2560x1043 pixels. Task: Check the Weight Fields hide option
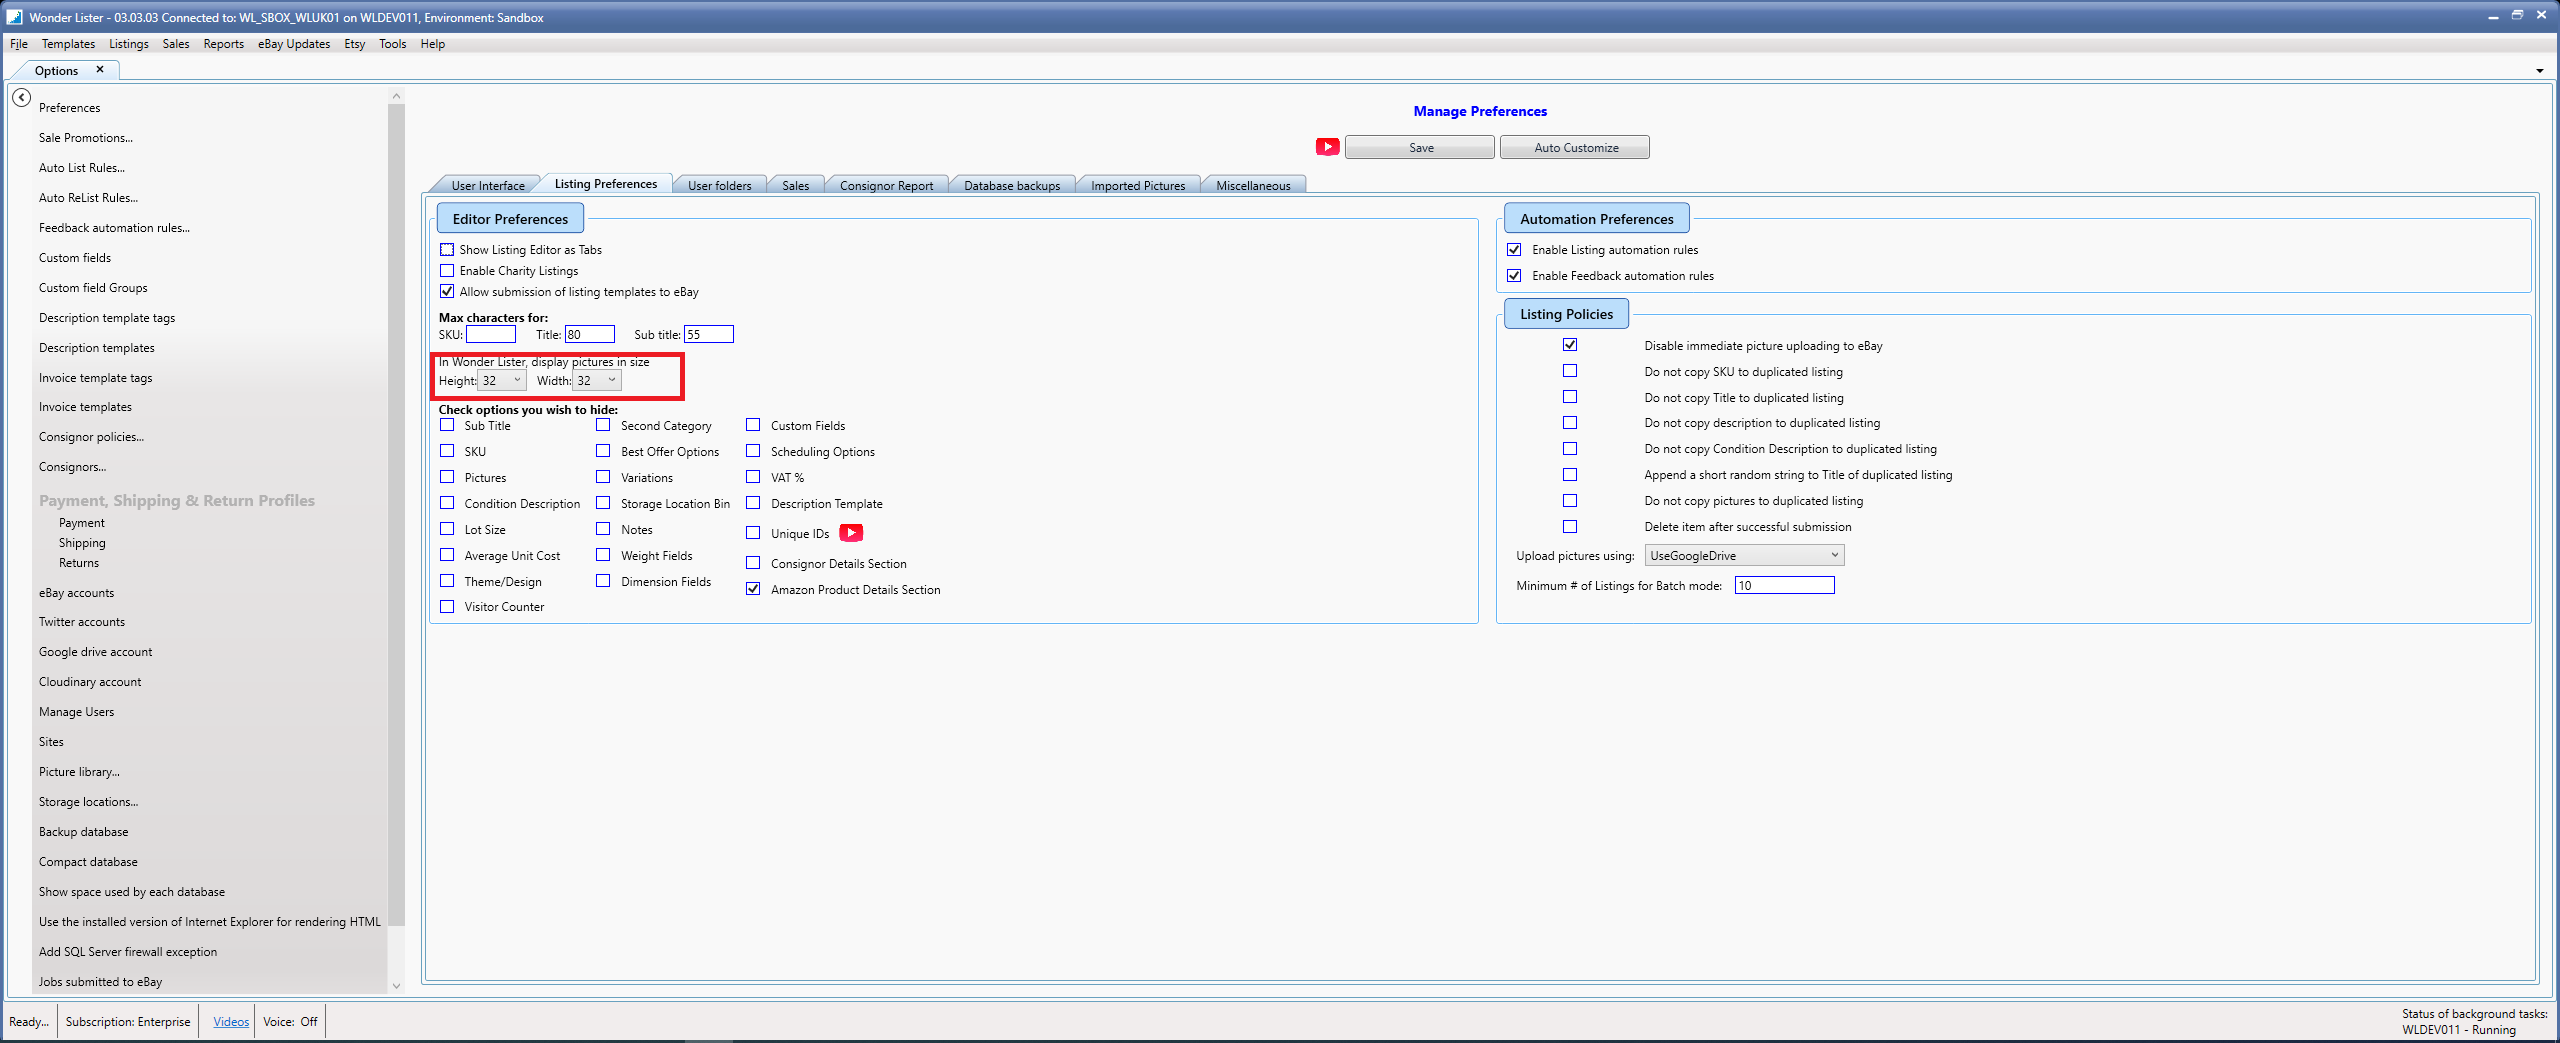click(603, 555)
